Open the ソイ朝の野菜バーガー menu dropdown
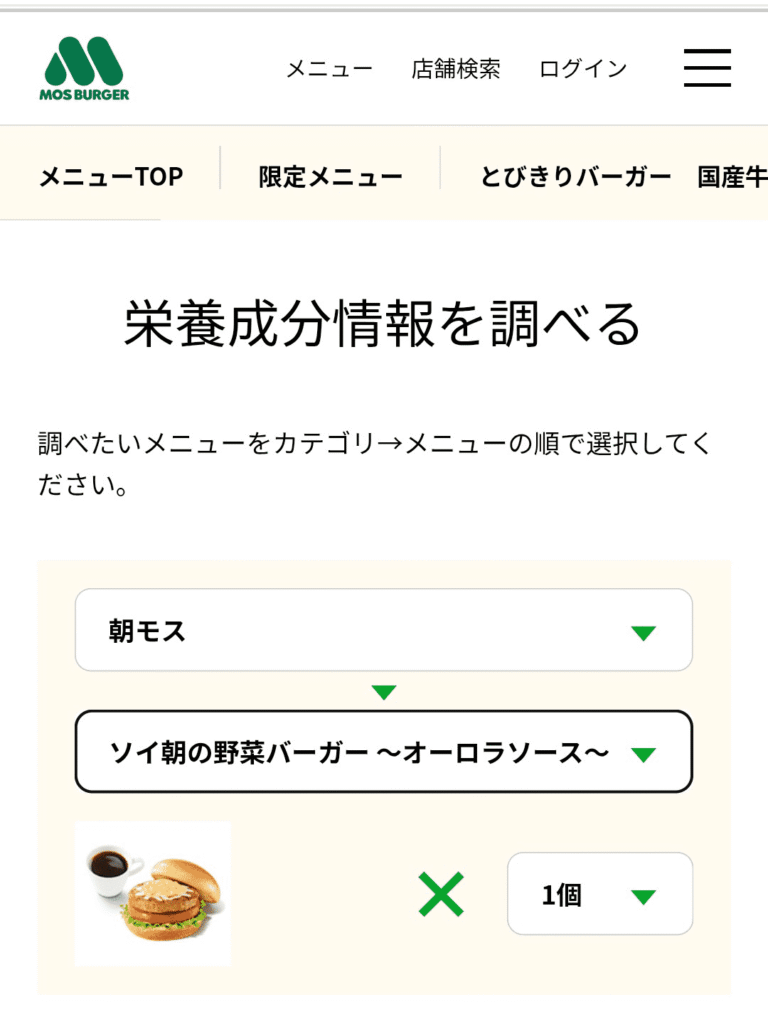The width and height of the screenshot is (768, 1024). [x=358, y=752]
